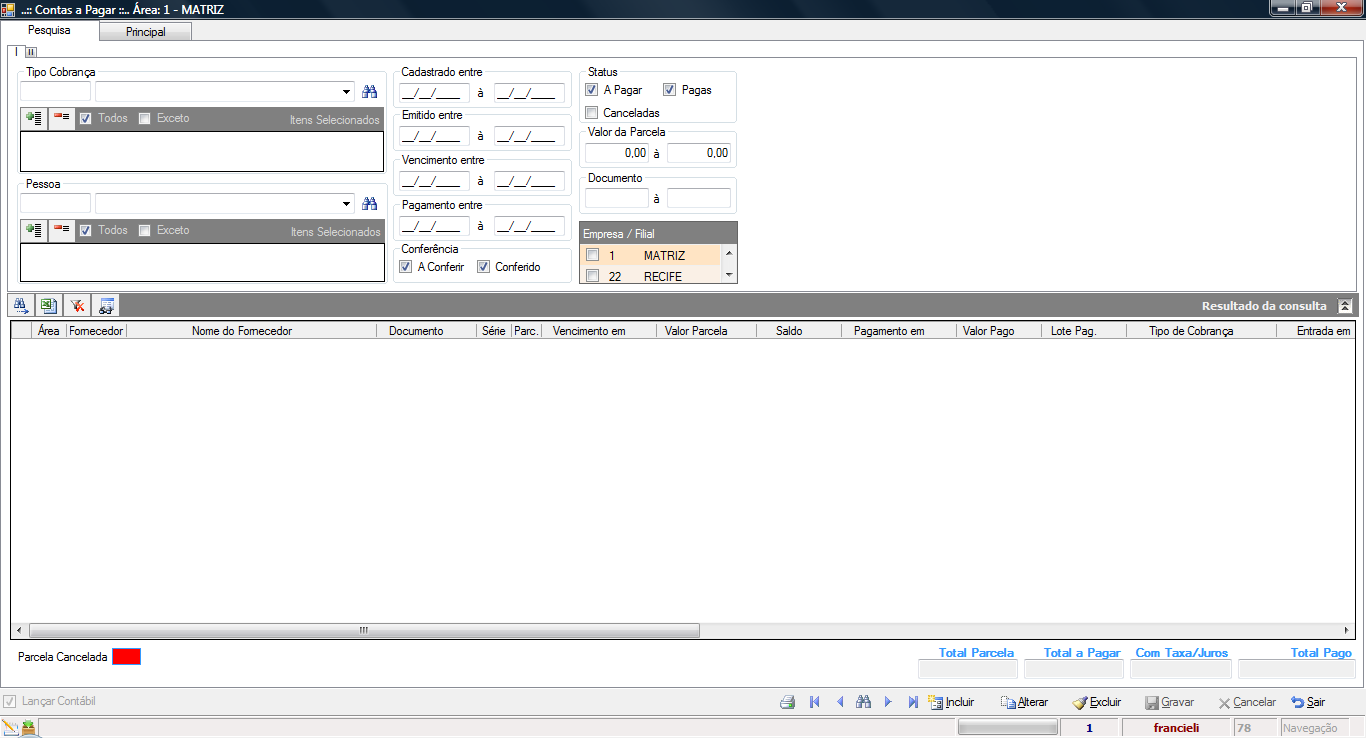Select the Pesquisa tab

pyautogui.click(x=49, y=31)
